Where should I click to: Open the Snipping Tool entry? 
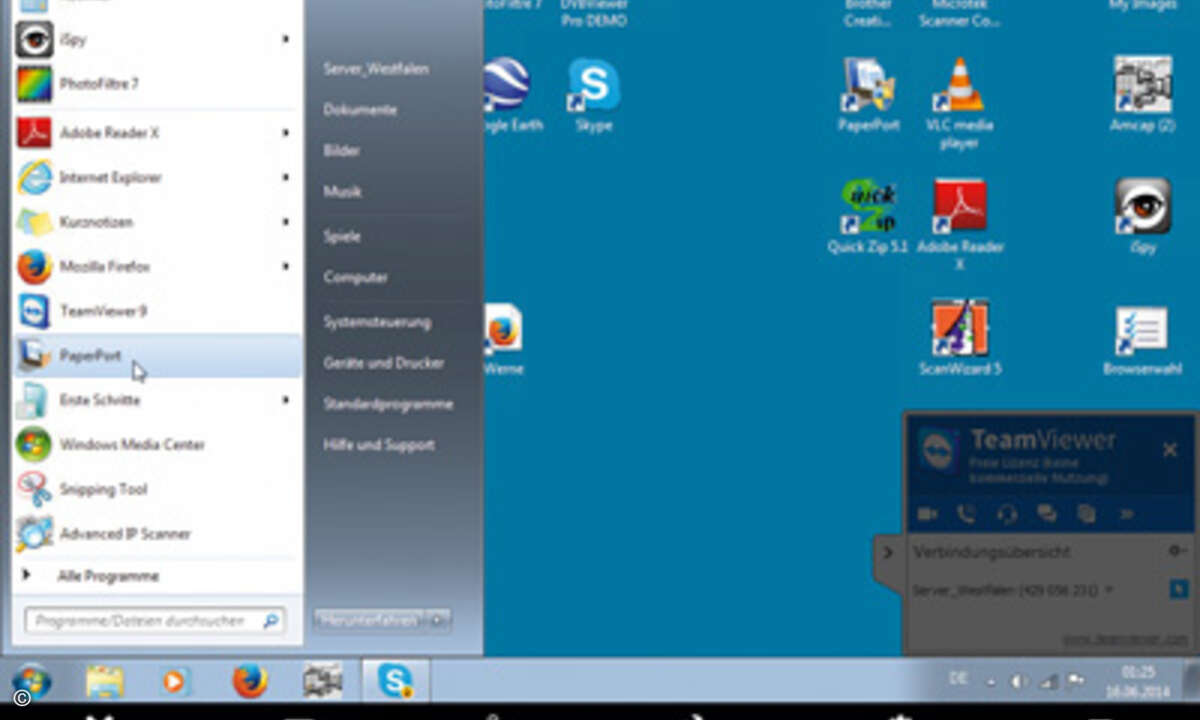[x=155, y=489]
